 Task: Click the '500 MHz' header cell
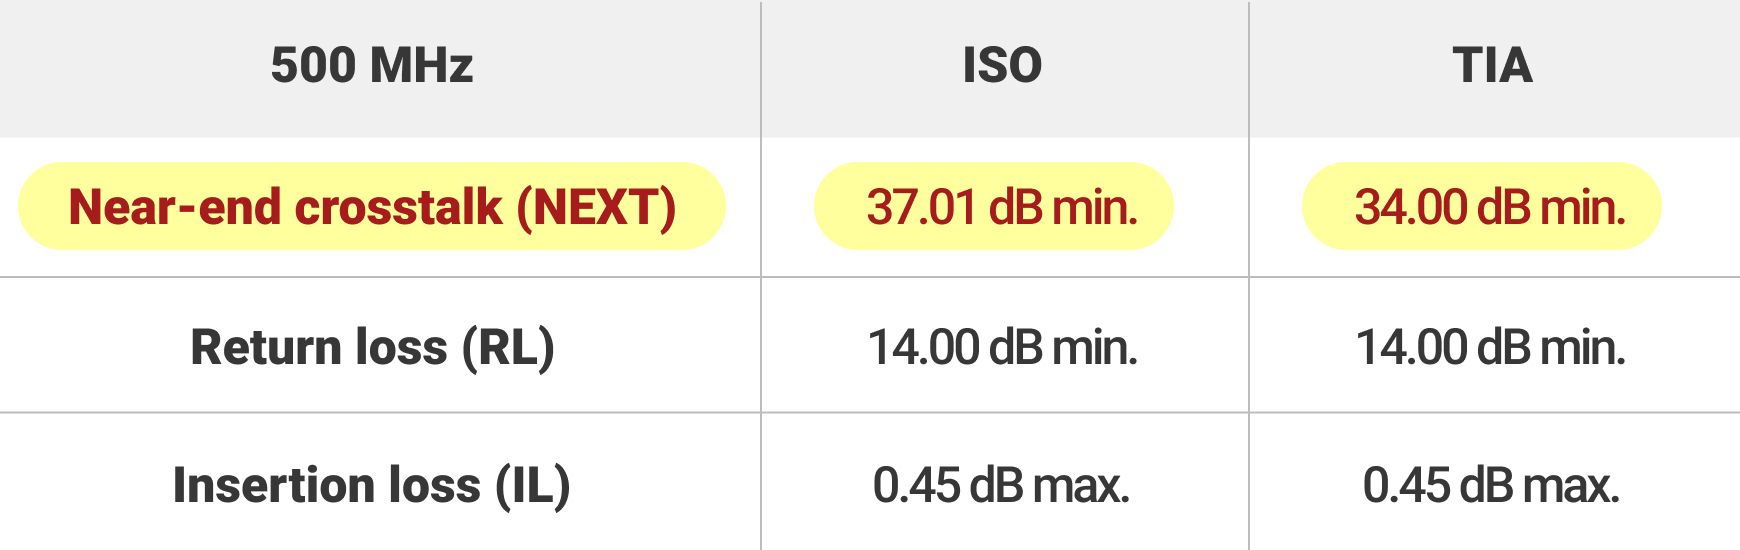[371, 66]
